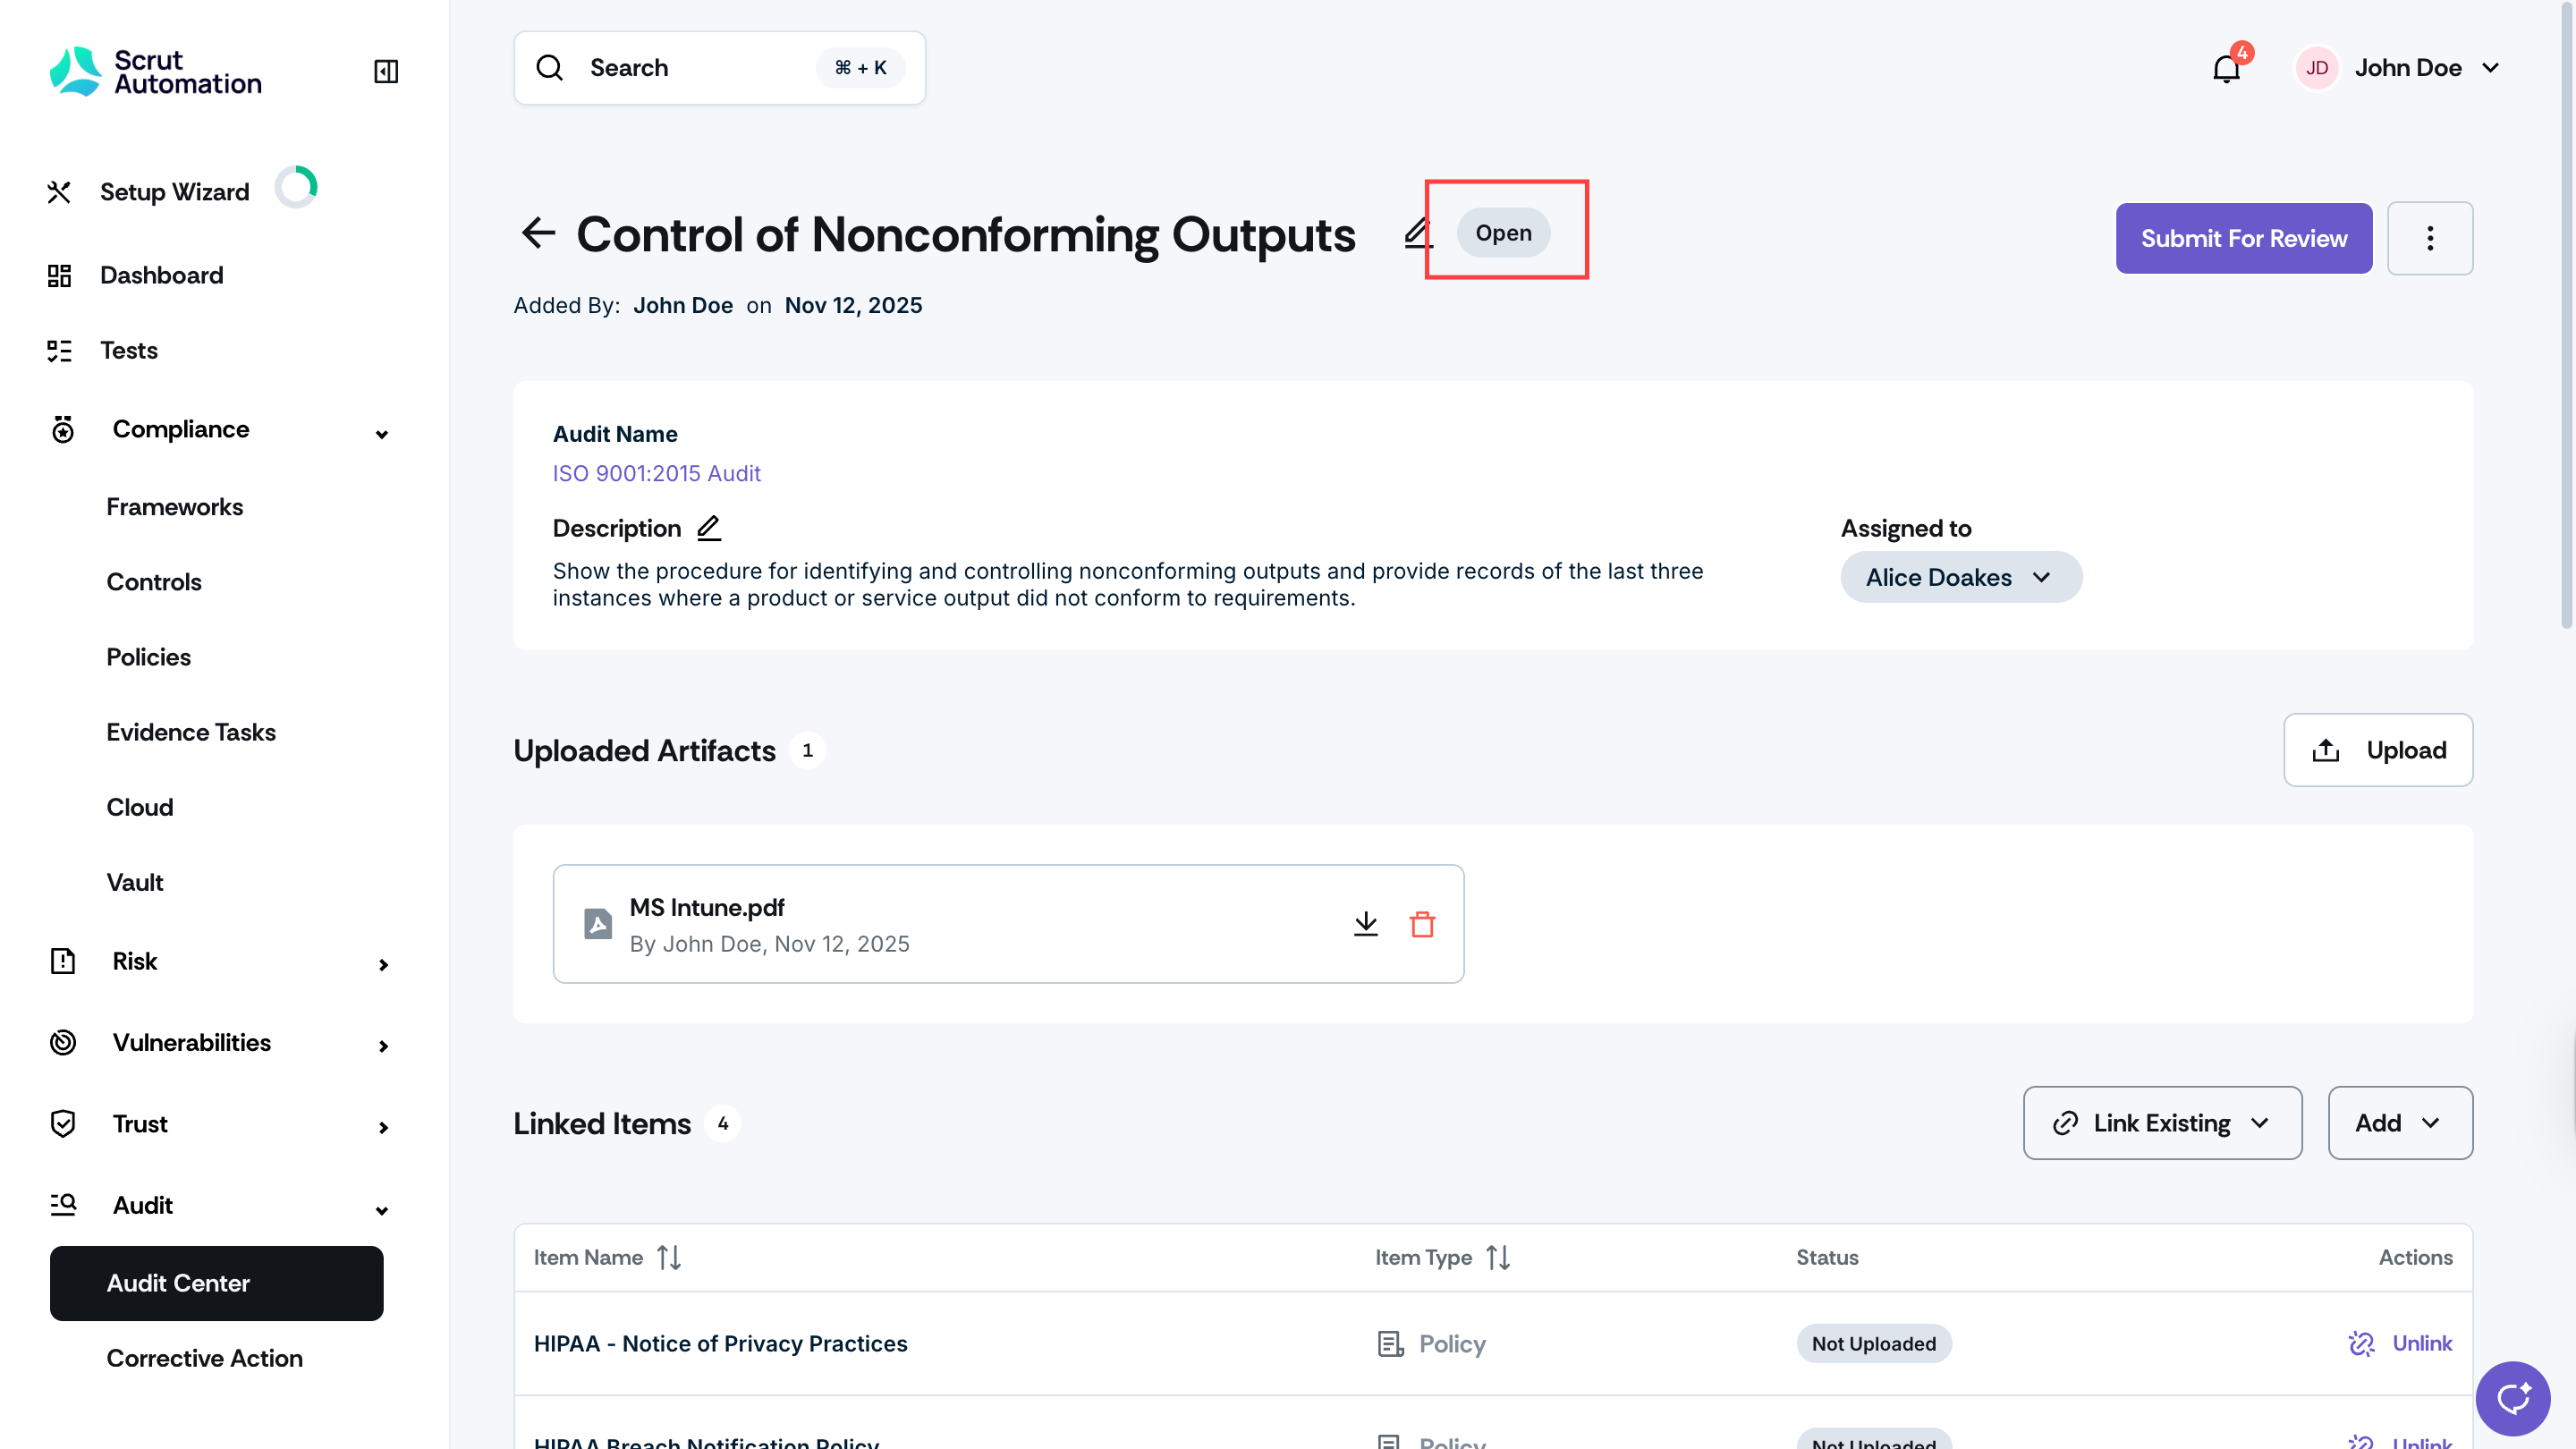Viewport: 2576px width, 1449px height.
Task: Open the Assigned to Alice Doakes dropdown
Action: [1961, 577]
